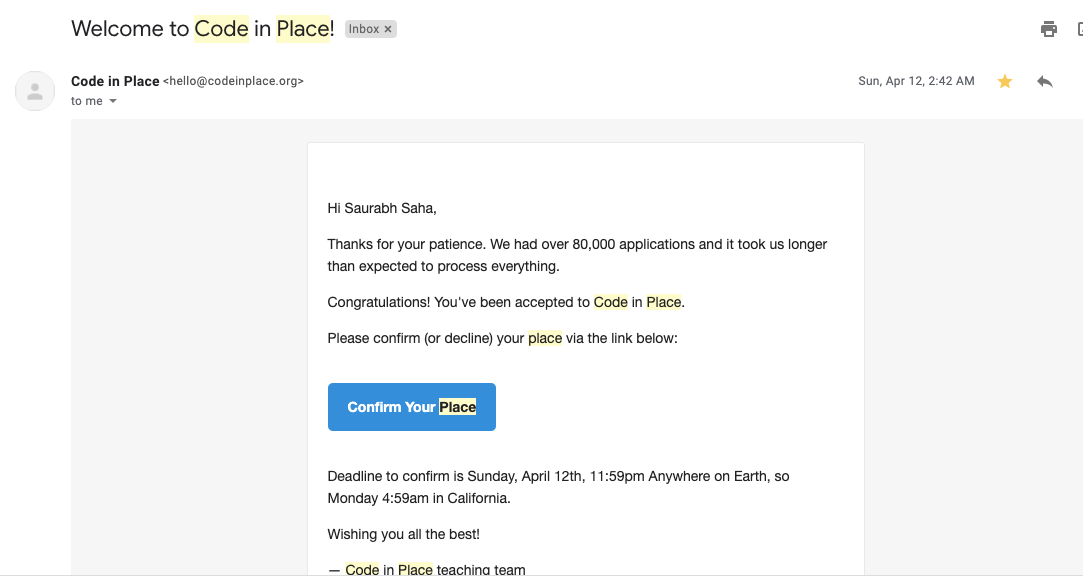Click 'Wishing you all the best!' line

[x=403, y=535]
